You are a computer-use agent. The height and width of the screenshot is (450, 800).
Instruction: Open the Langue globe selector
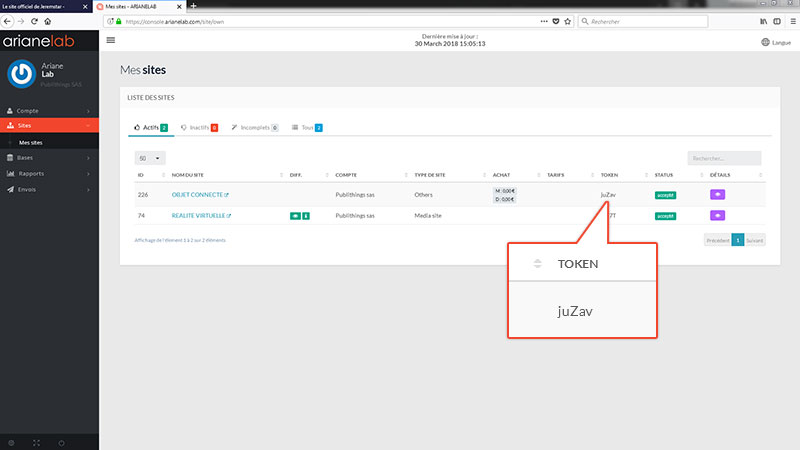(x=776, y=42)
